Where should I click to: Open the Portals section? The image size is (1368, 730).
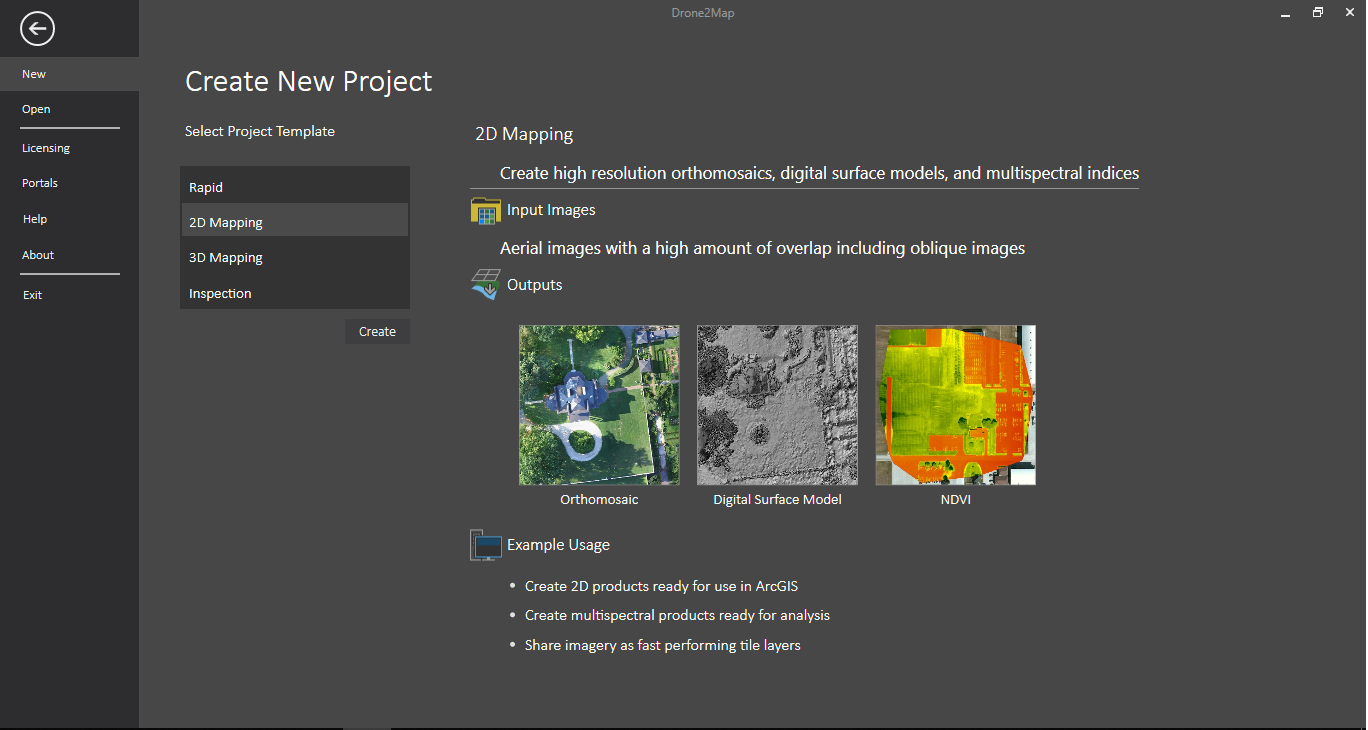[69, 183]
